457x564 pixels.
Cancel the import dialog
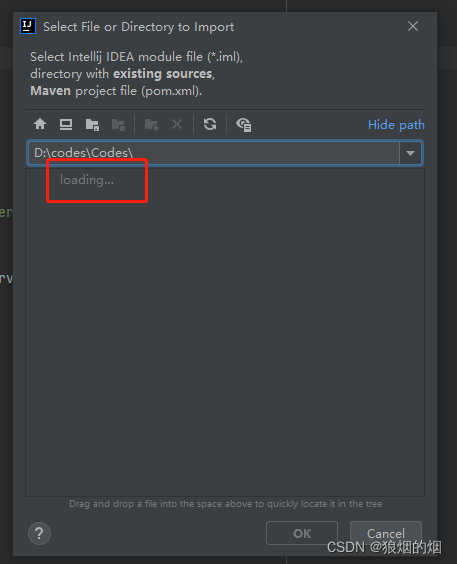(x=385, y=533)
